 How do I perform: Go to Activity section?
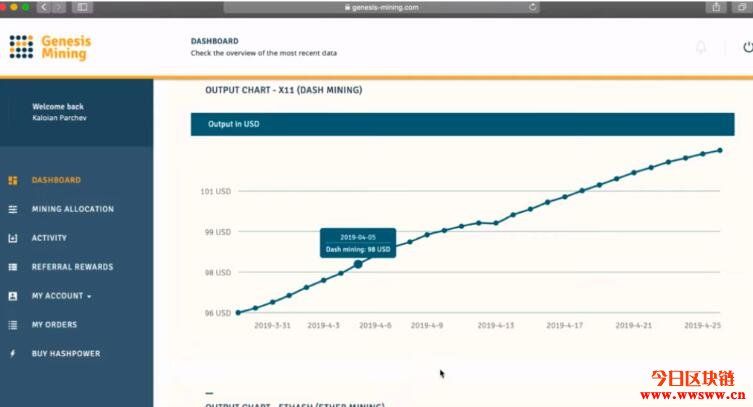(x=49, y=238)
